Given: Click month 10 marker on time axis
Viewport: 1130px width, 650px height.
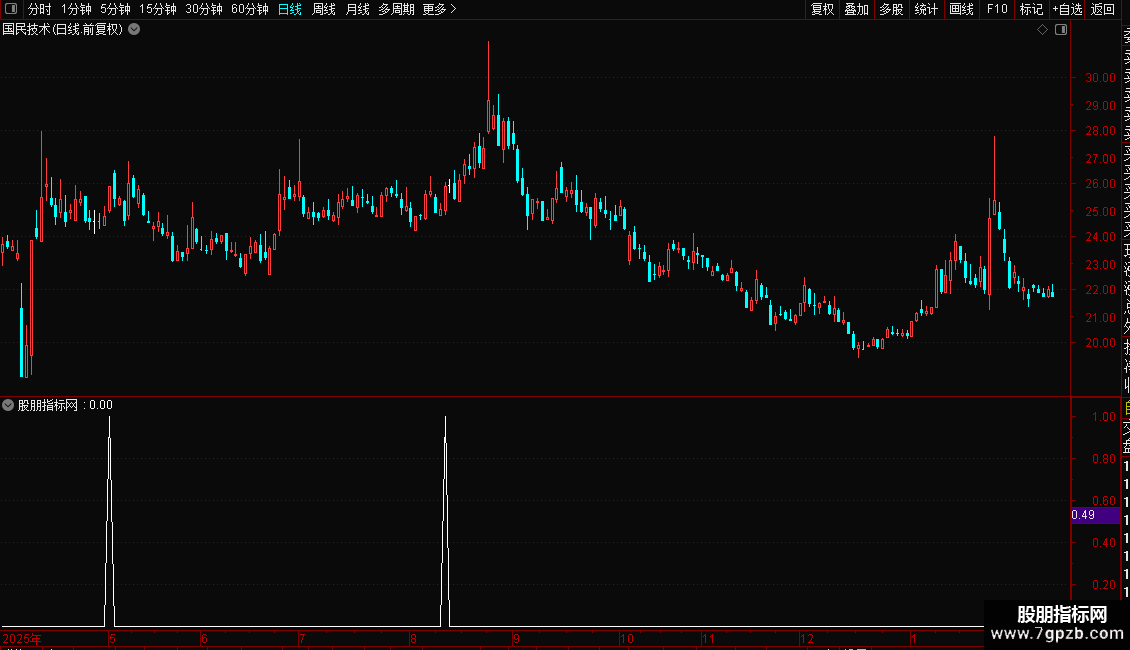Looking at the screenshot, I should pyautogui.click(x=626, y=639).
